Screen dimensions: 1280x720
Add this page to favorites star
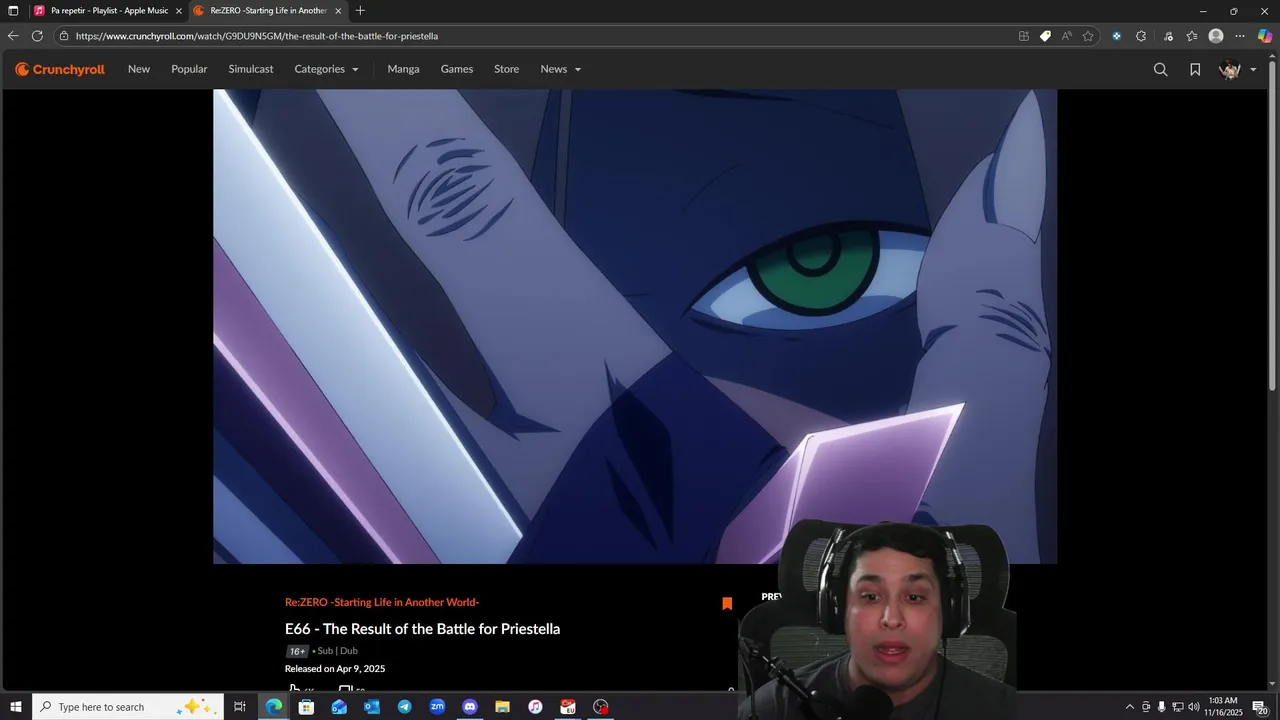click(x=1088, y=36)
